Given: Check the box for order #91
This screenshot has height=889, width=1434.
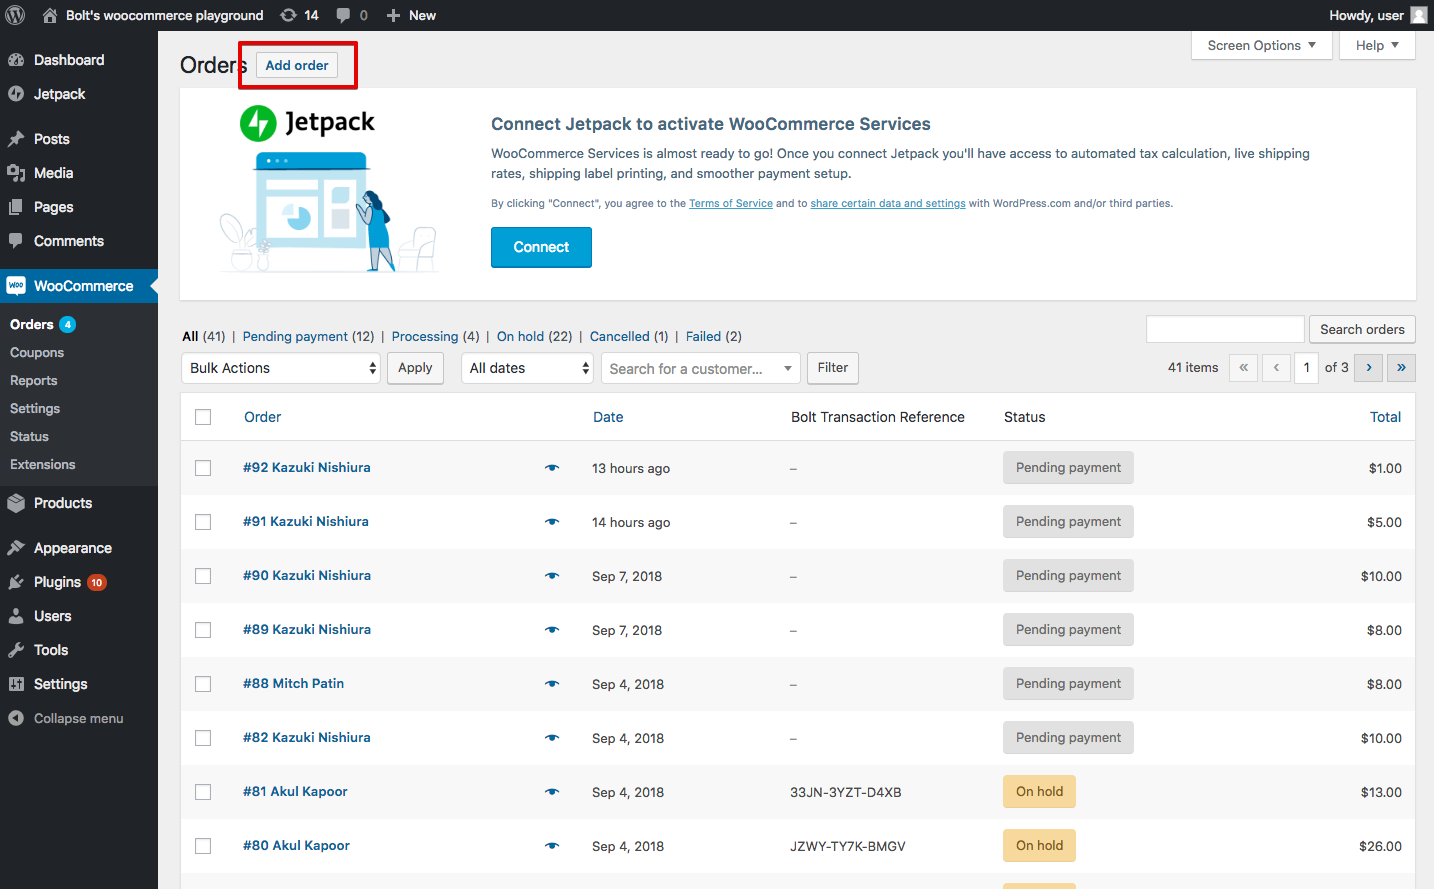Looking at the screenshot, I should point(203,522).
